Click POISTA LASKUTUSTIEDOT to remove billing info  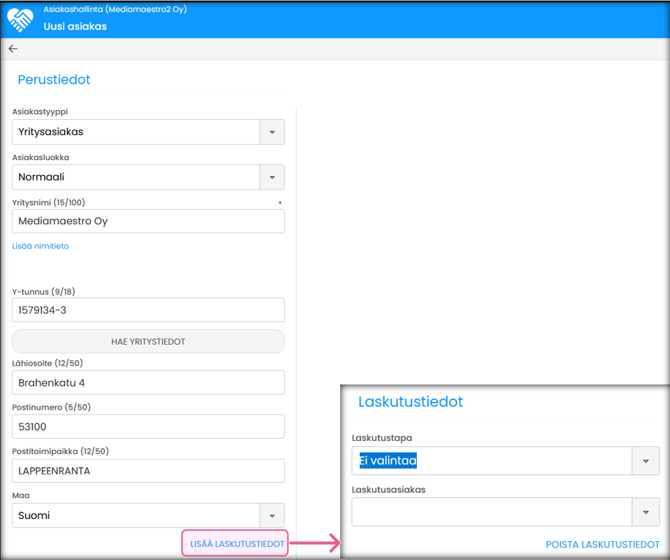pos(602,544)
